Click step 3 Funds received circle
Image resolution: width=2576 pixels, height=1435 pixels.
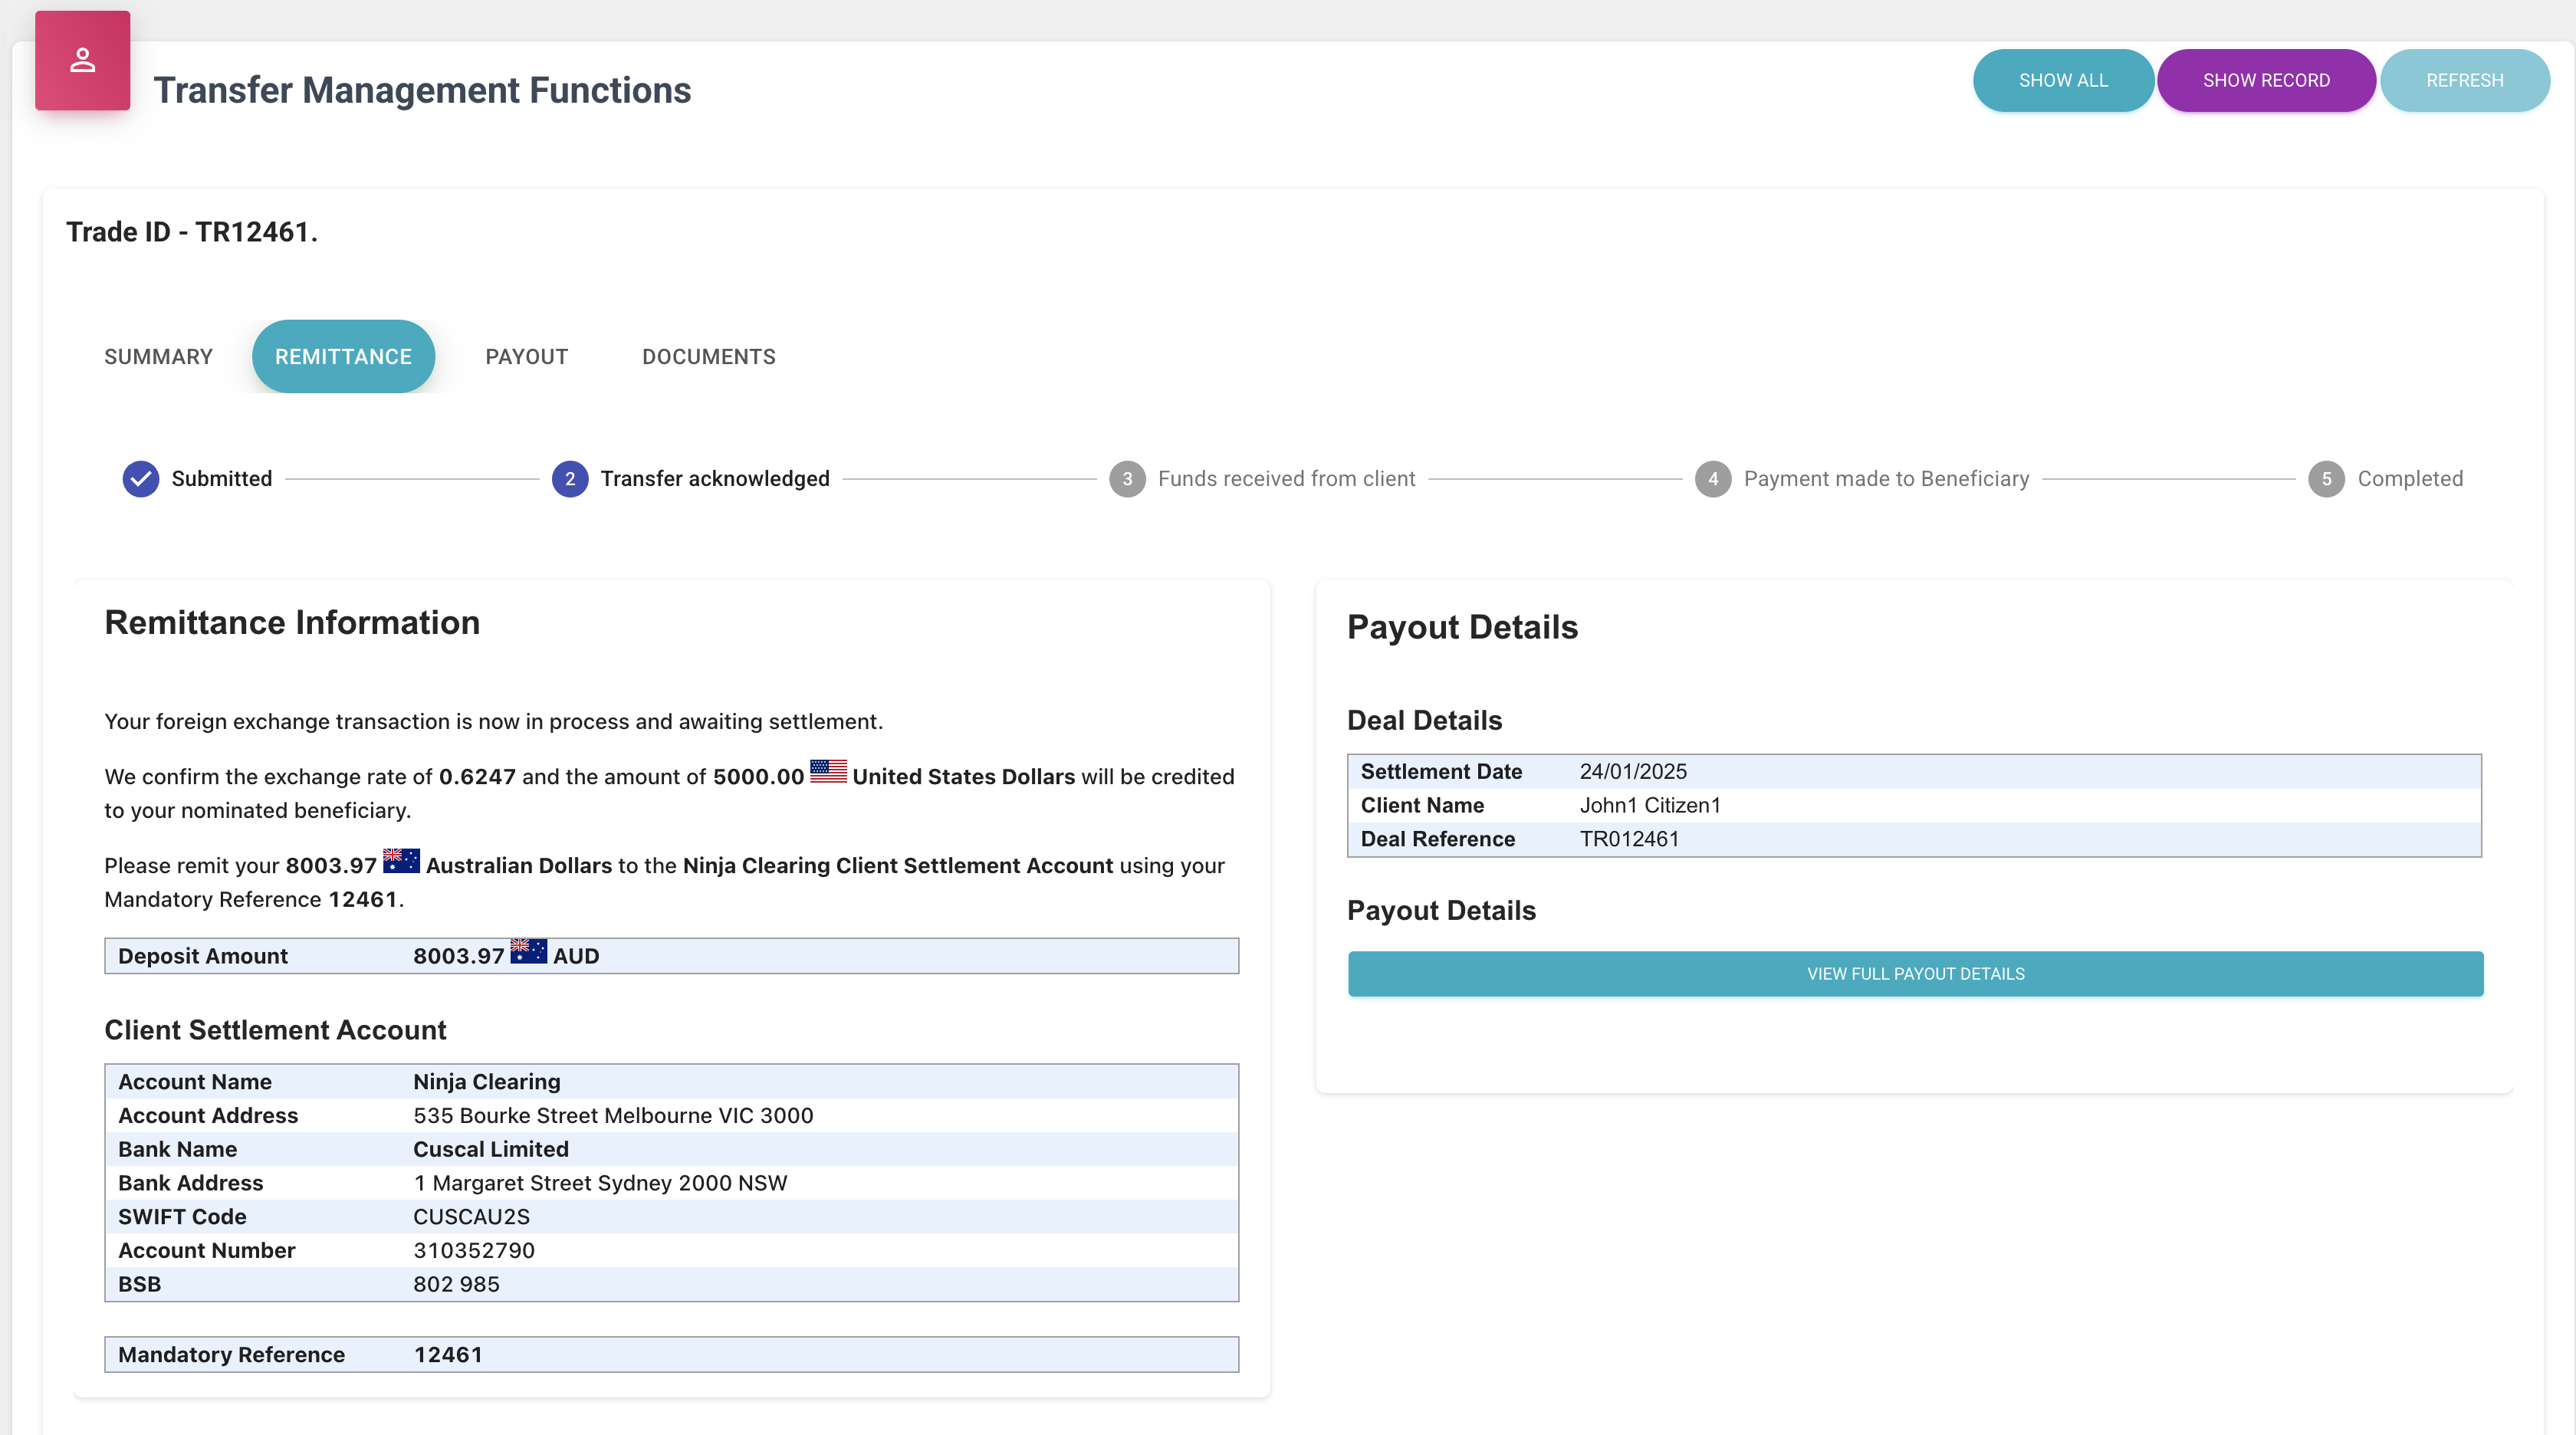(x=1127, y=479)
